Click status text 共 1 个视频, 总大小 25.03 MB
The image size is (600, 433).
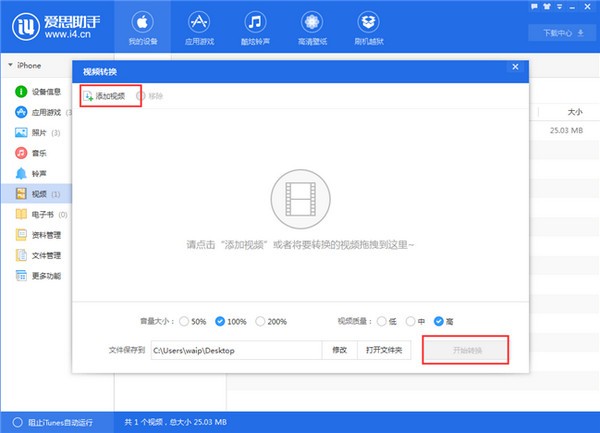point(176,422)
